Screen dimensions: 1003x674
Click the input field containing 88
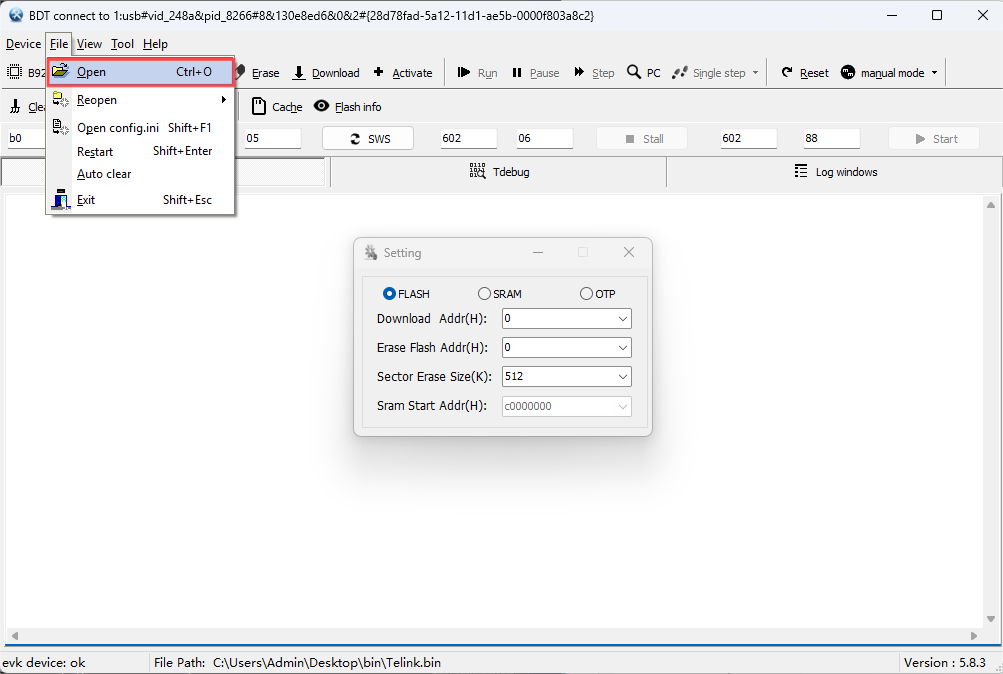pos(832,138)
